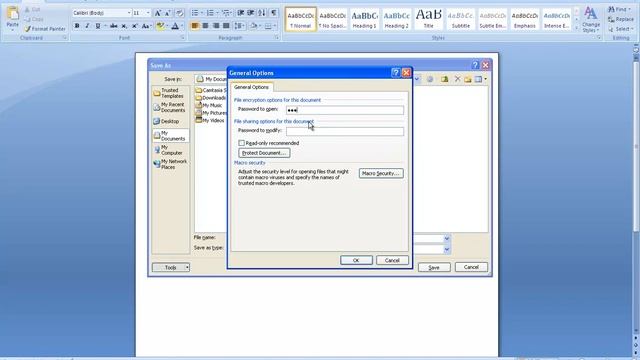Open Tools dropdown in Save As dialog
Viewport: 640px width, 360px height.
coord(171,267)
